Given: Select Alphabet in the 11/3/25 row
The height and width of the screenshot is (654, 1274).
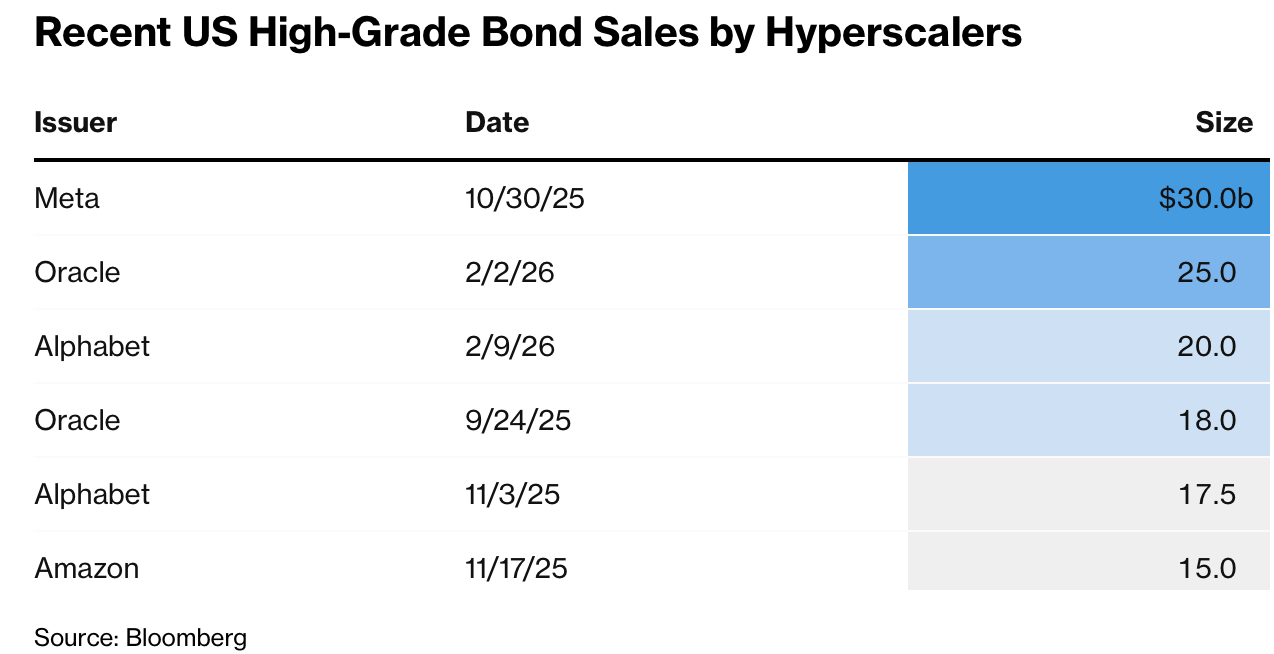Looking at the screenshot, I should click(x=92, y=494).
